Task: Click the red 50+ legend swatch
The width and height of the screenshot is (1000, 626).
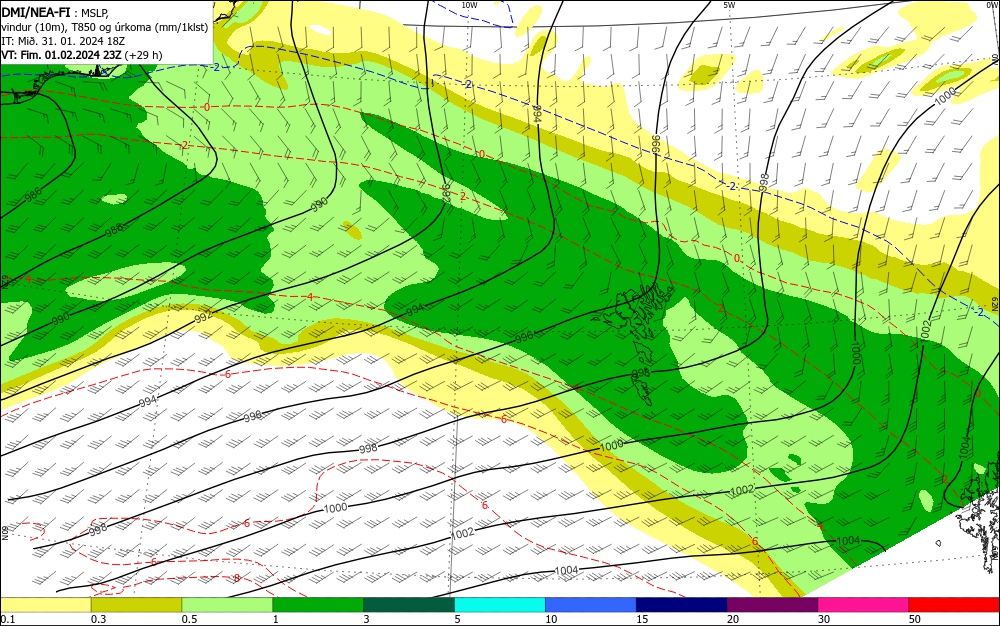Action: point(954,604)
